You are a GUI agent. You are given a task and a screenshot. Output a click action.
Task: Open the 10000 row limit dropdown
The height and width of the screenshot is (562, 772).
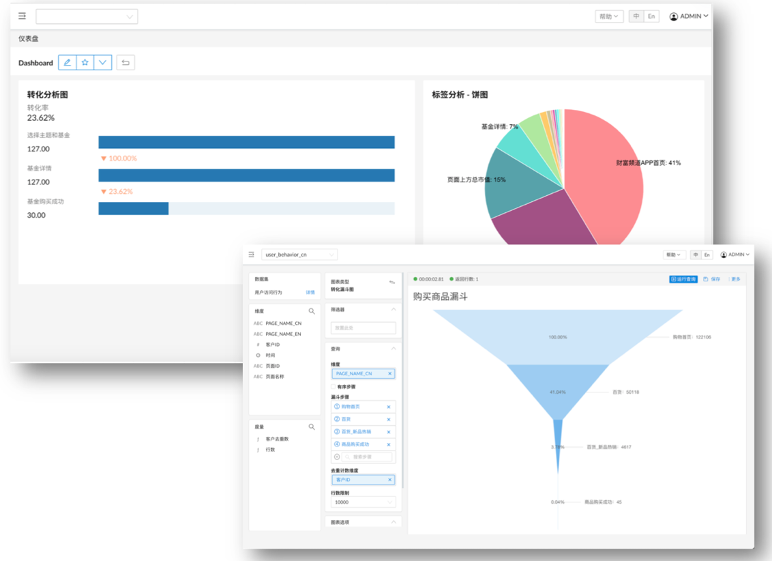[x=363, y=502]
